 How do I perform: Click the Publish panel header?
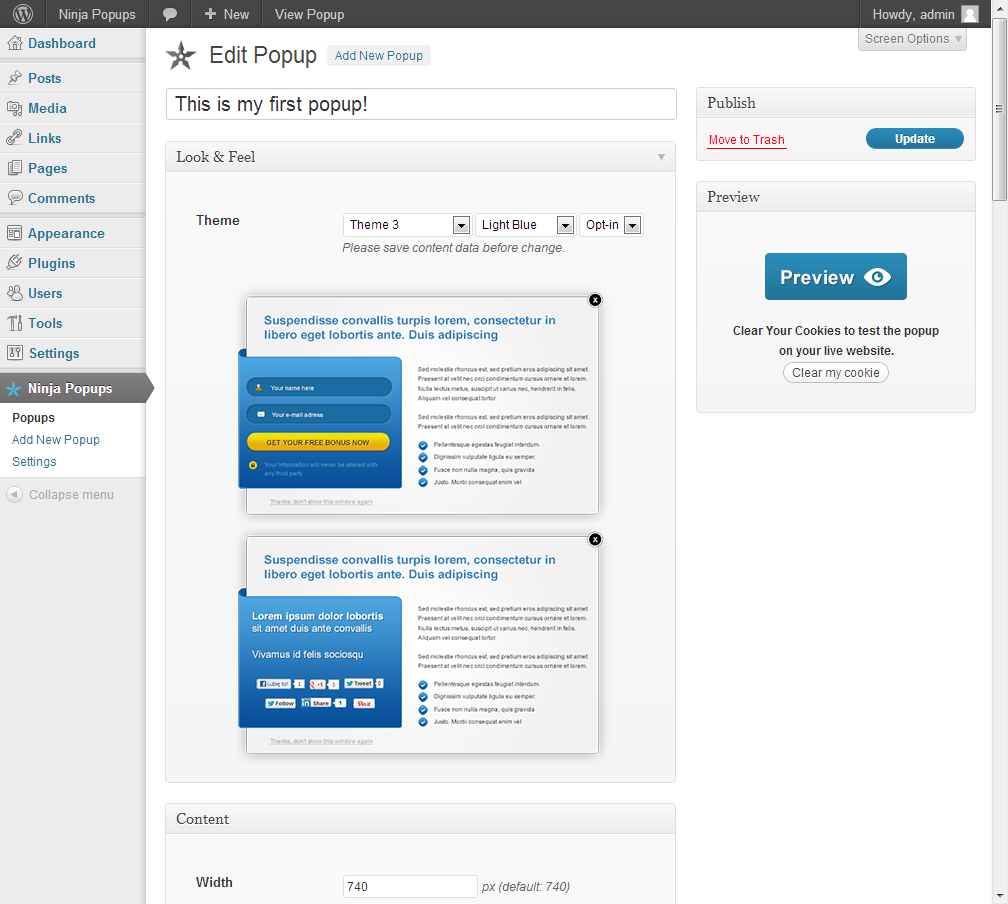836,103
